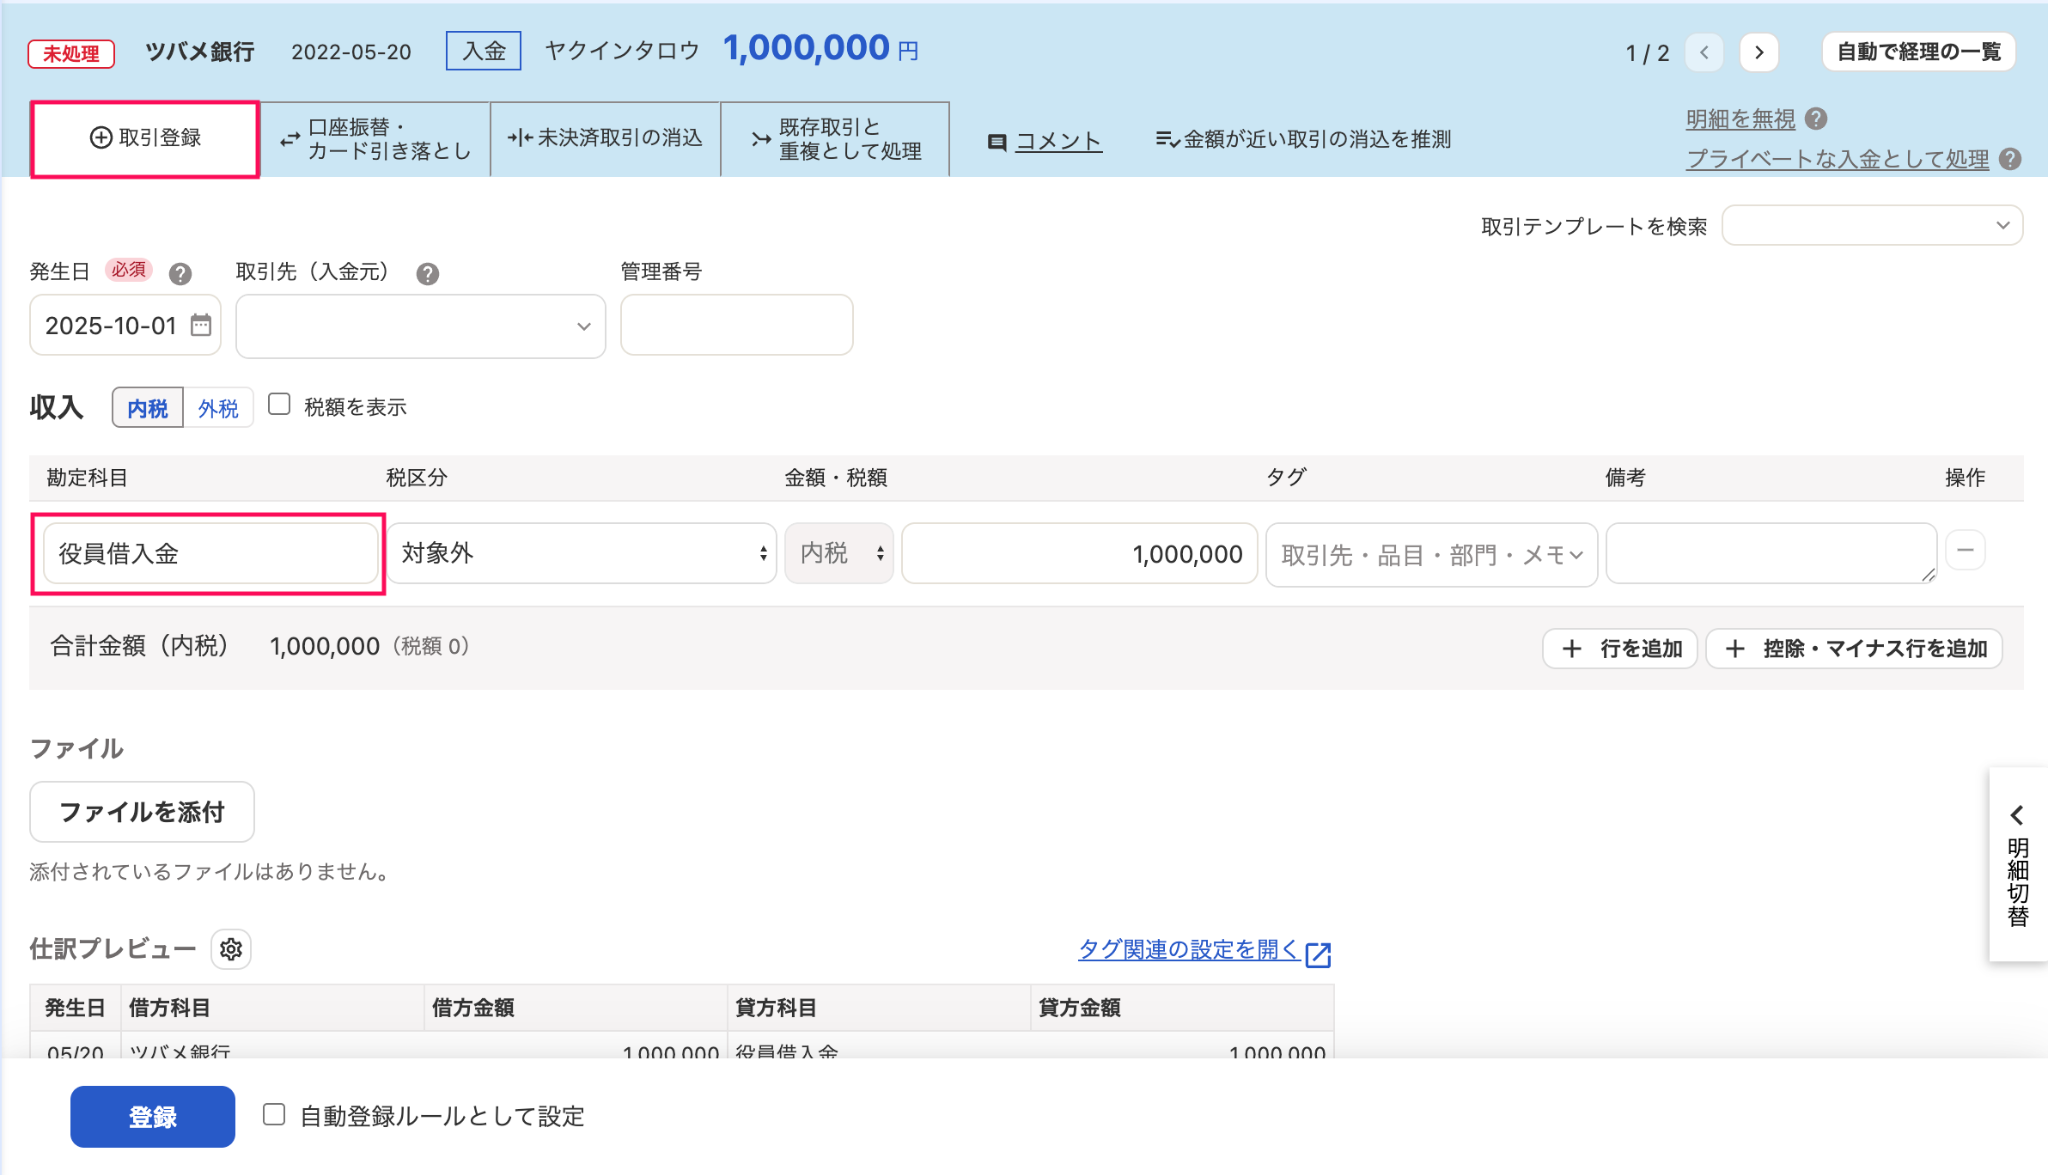Remove the row using the minus button

[x=1965, y=550]
